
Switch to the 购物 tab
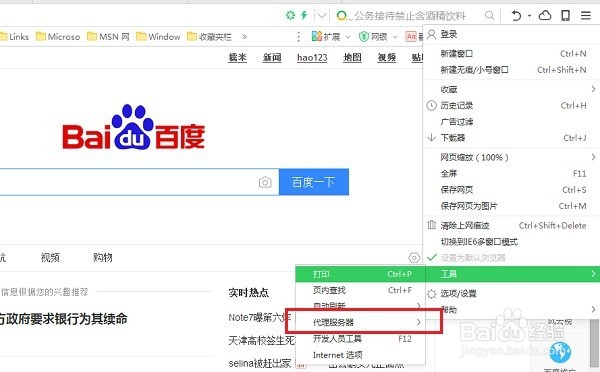point(103,258)
